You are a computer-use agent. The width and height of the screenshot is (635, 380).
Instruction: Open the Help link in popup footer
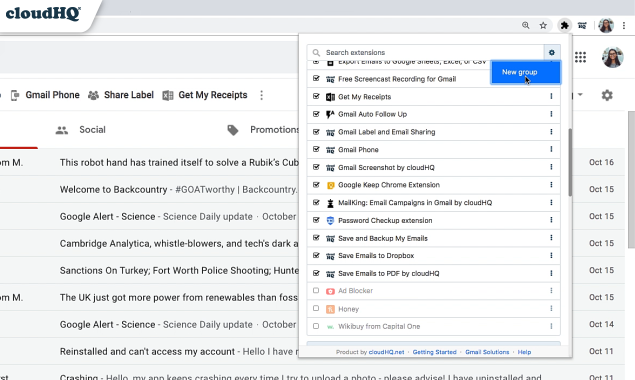pos(524,352)
